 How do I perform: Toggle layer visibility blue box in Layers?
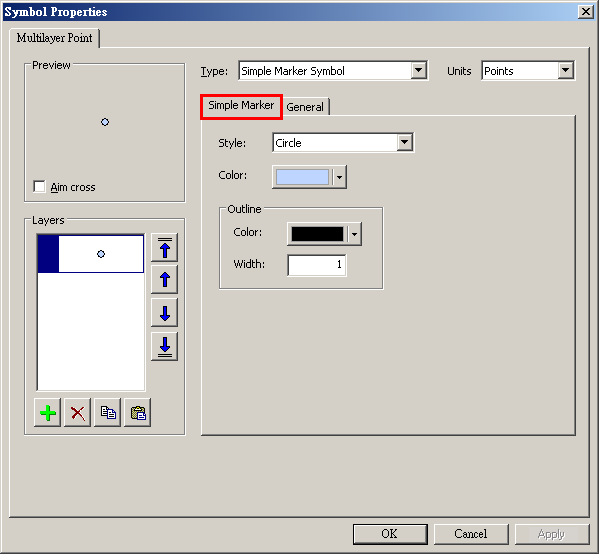[48, 254]
